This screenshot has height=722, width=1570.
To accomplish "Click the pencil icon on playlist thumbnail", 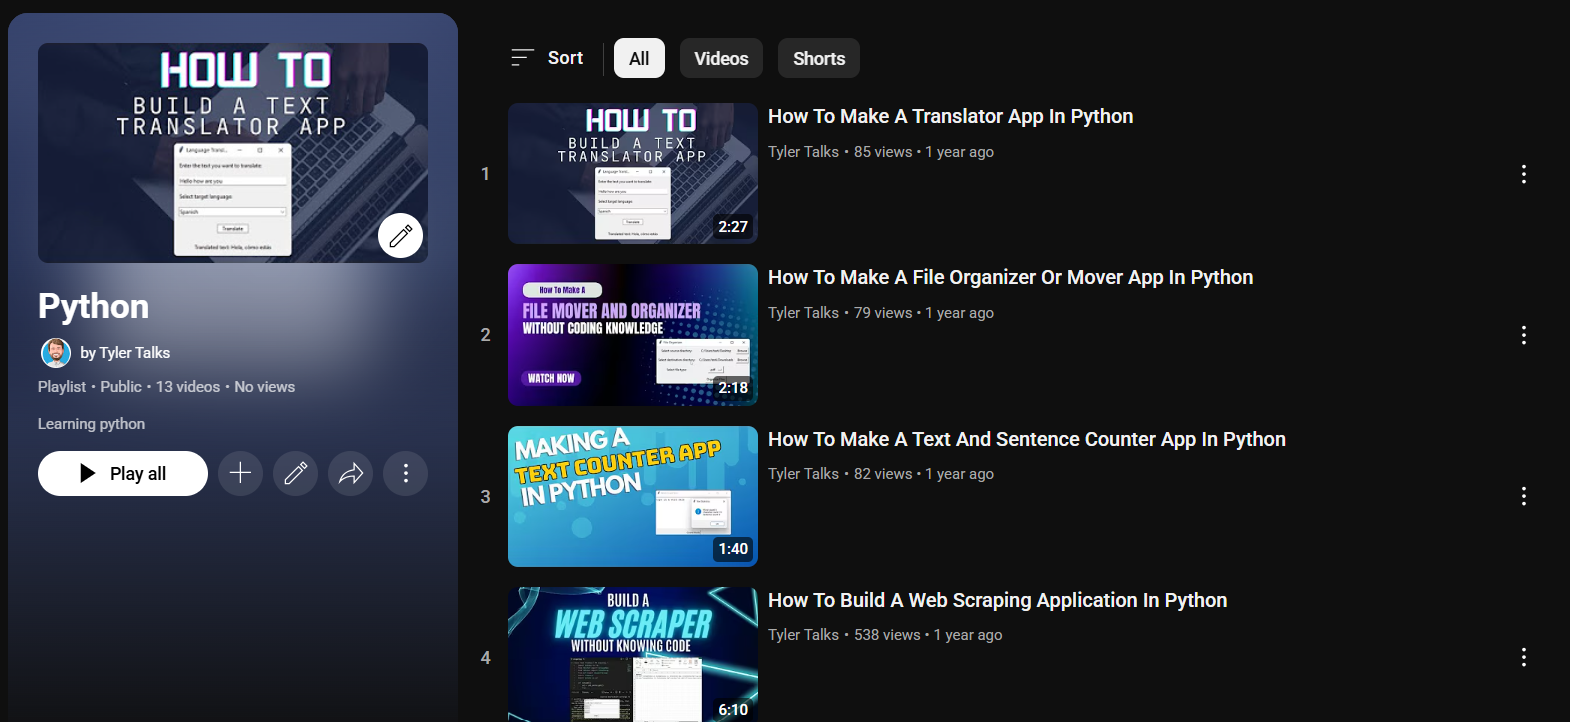I will 400,236.
